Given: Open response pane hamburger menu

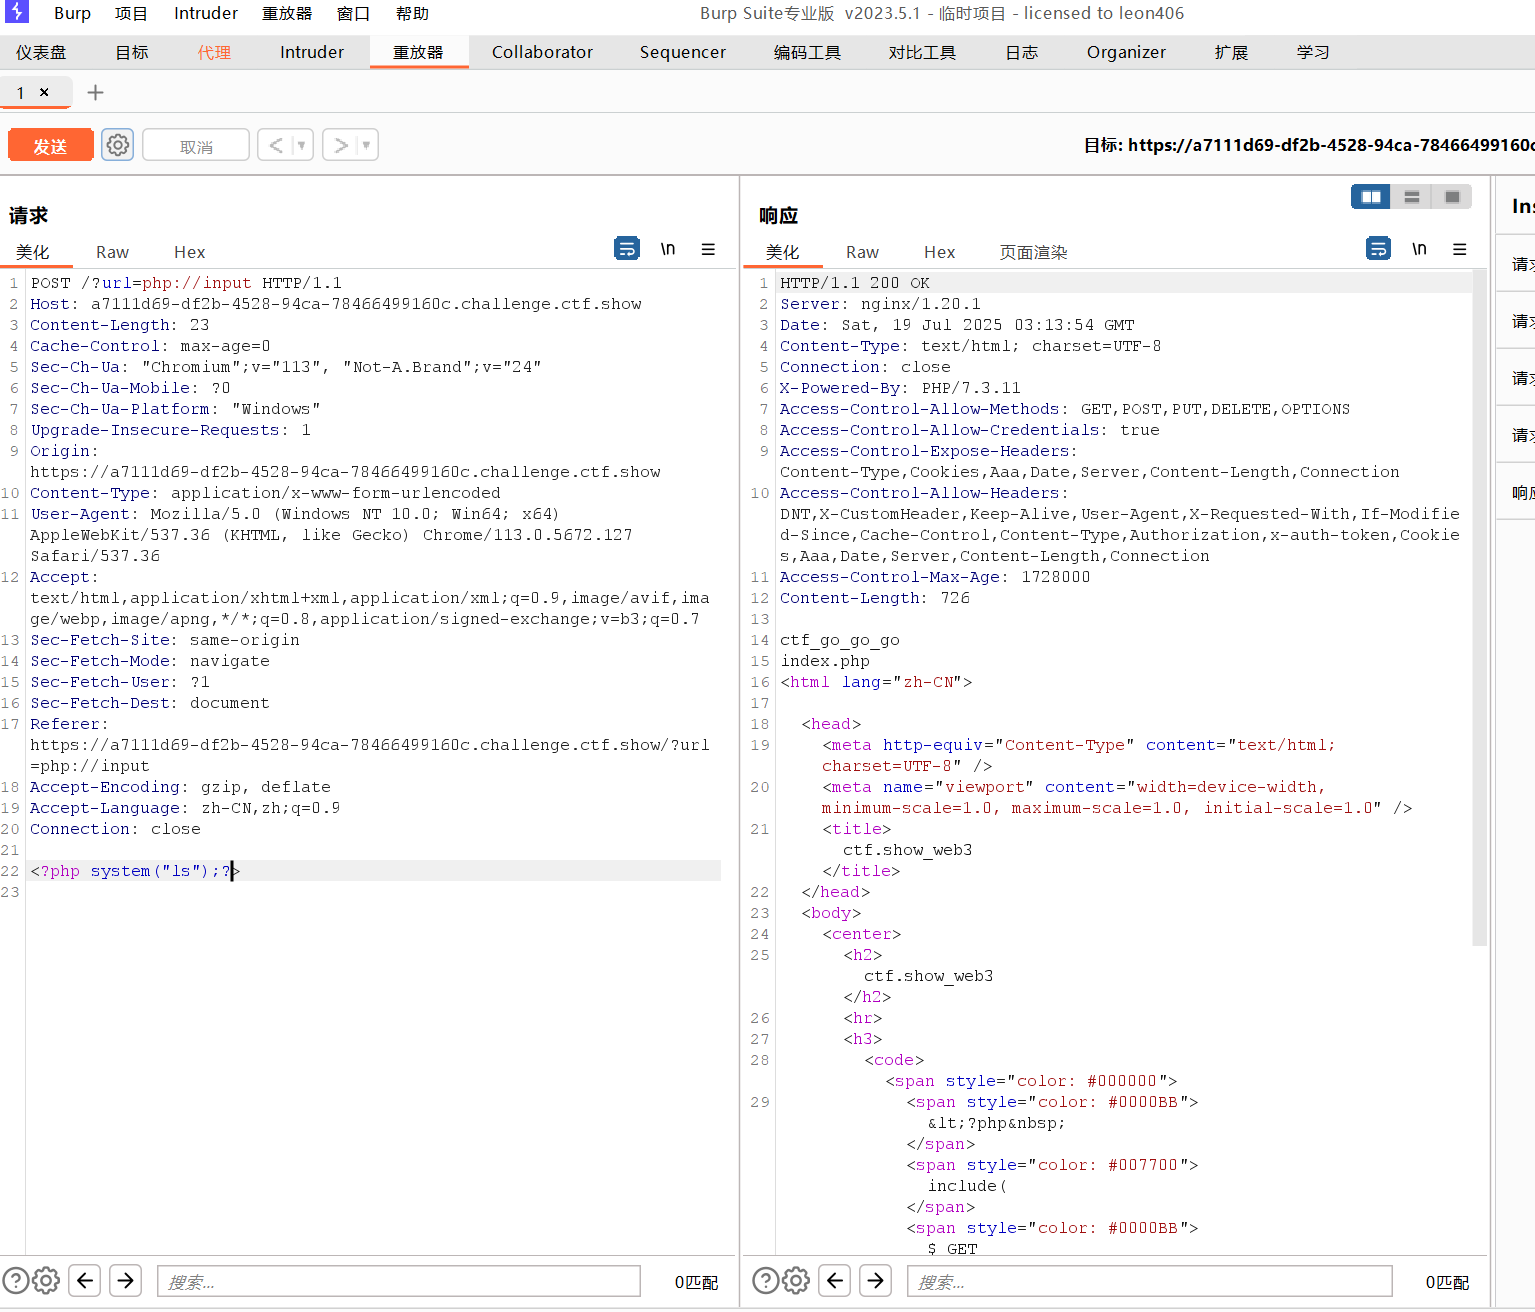Looking at the screenshot, I should click(1460, 249).
